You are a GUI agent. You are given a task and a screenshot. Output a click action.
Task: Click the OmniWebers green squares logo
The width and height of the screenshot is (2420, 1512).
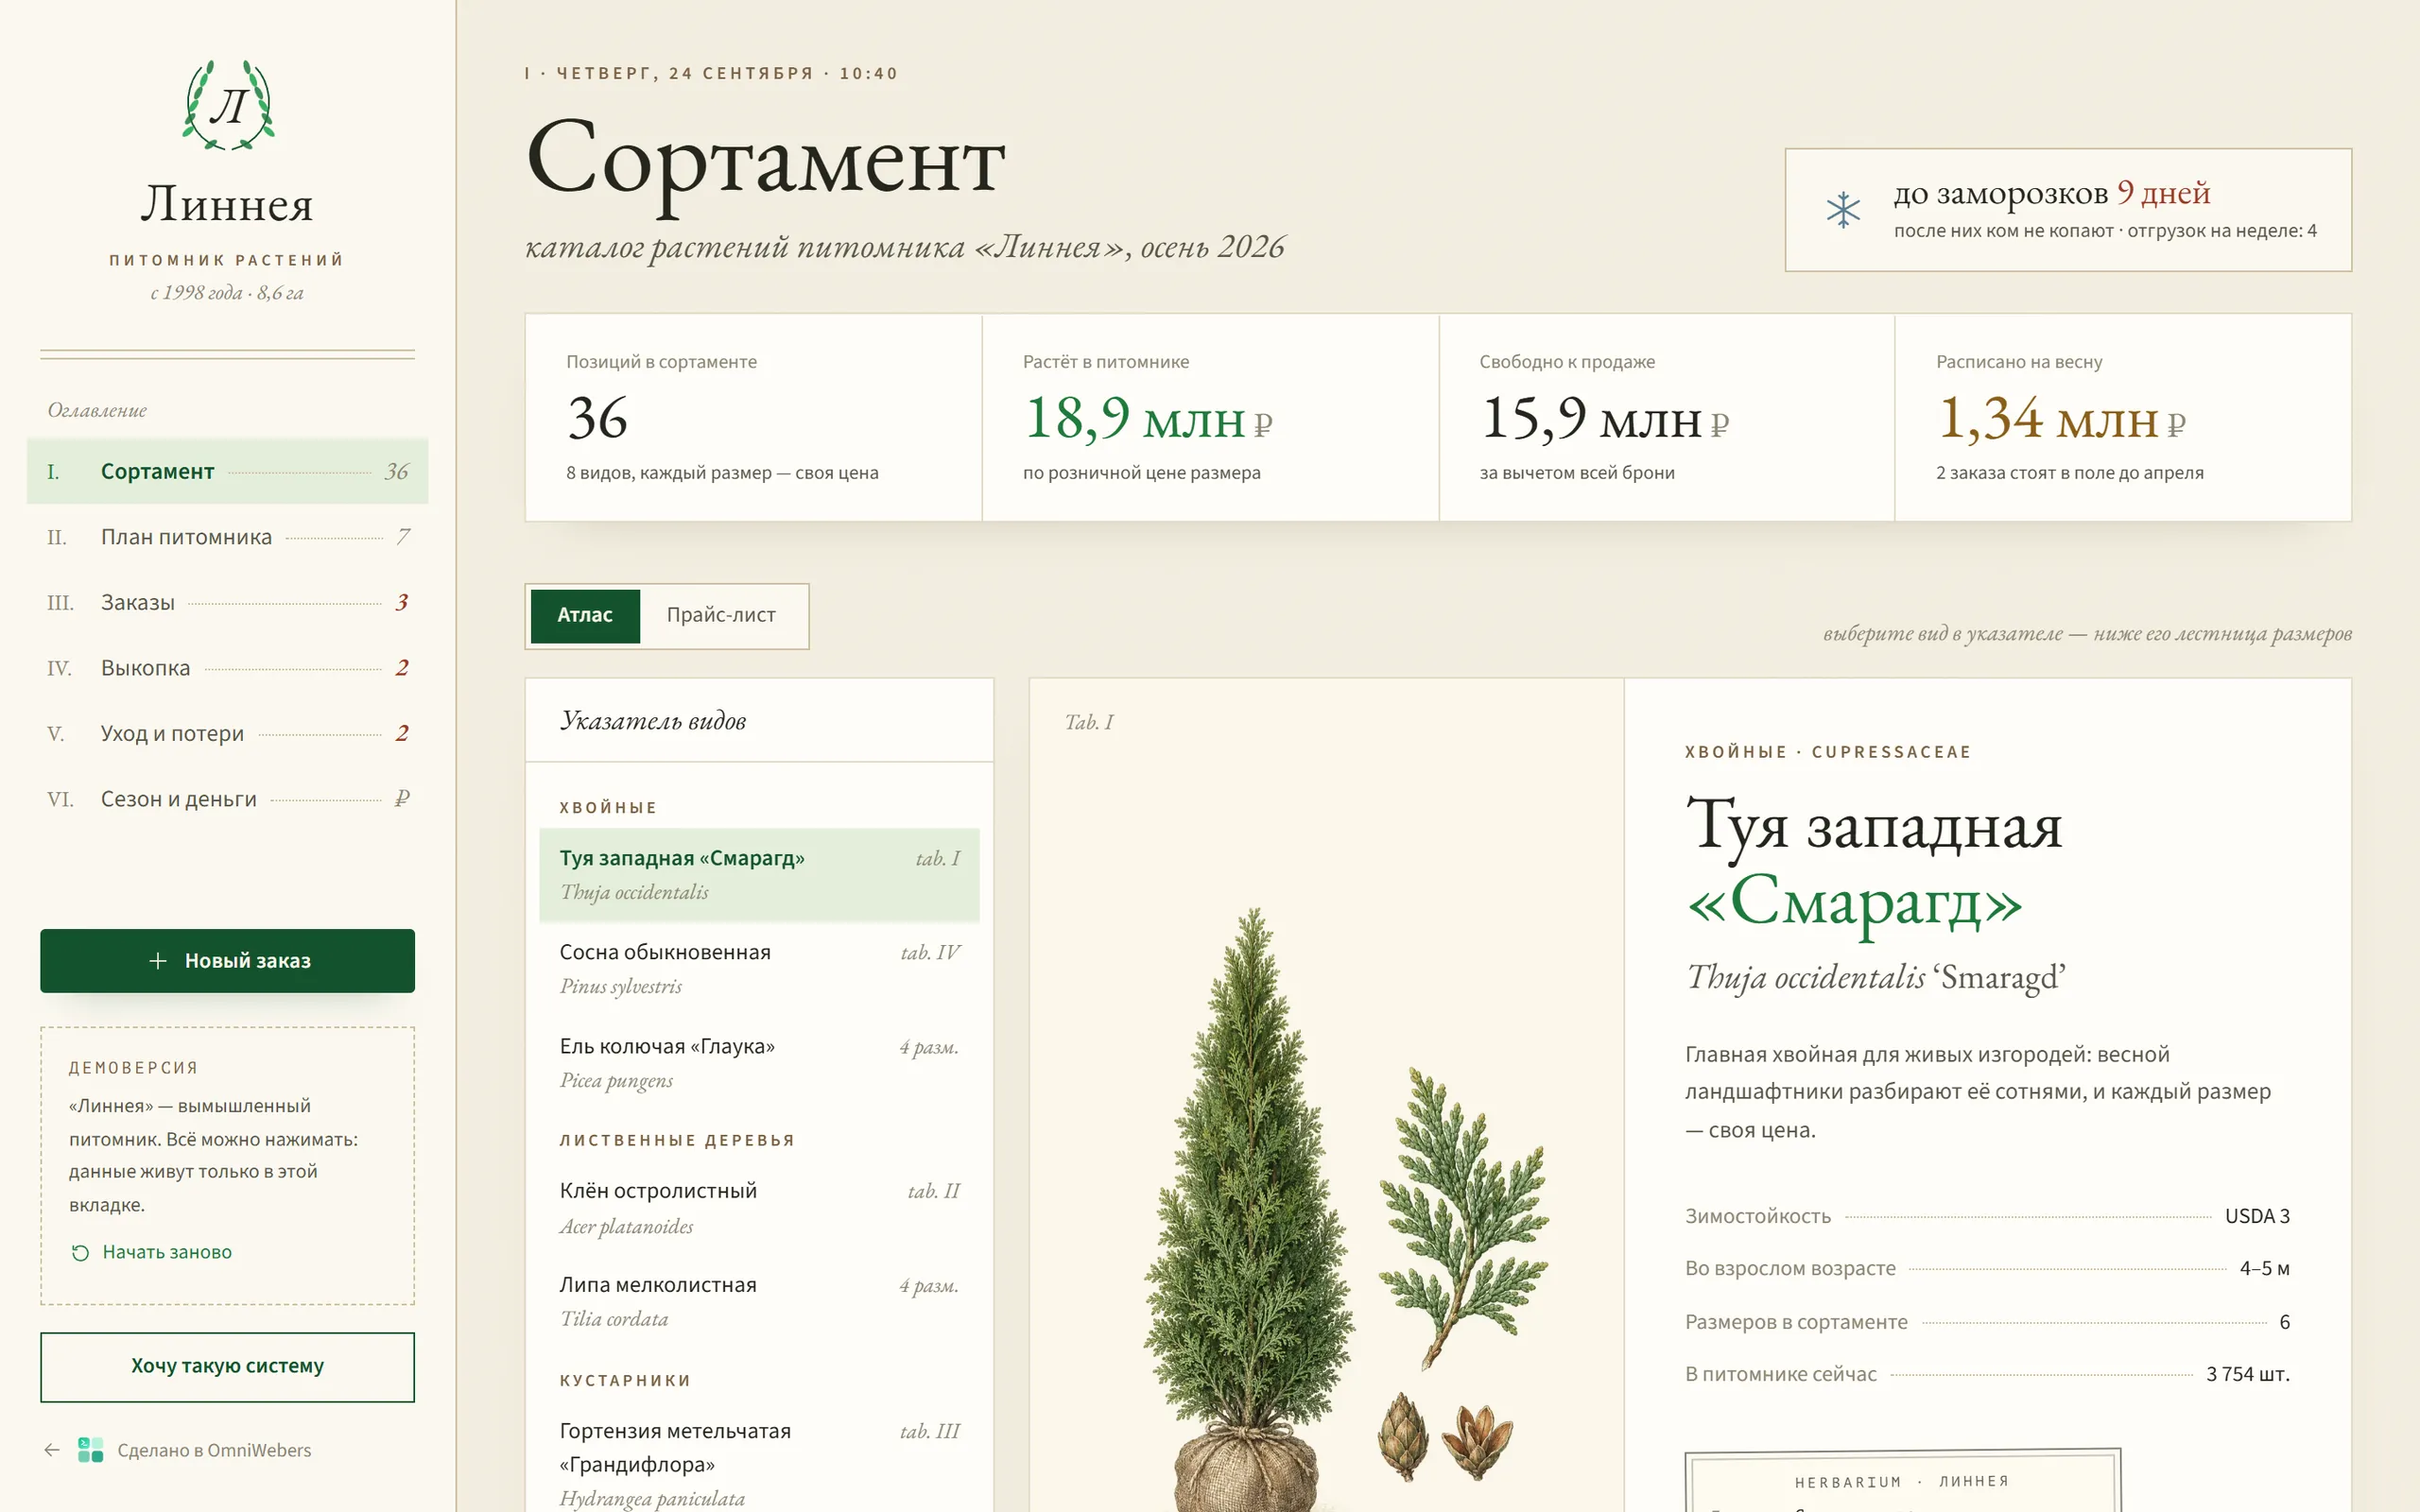pos(91,1450)
